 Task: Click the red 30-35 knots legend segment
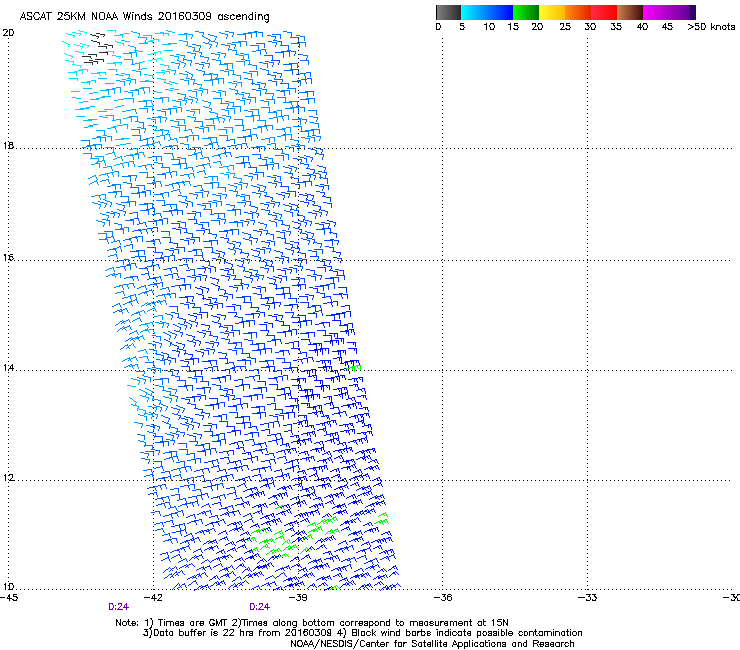coord(604,12)
